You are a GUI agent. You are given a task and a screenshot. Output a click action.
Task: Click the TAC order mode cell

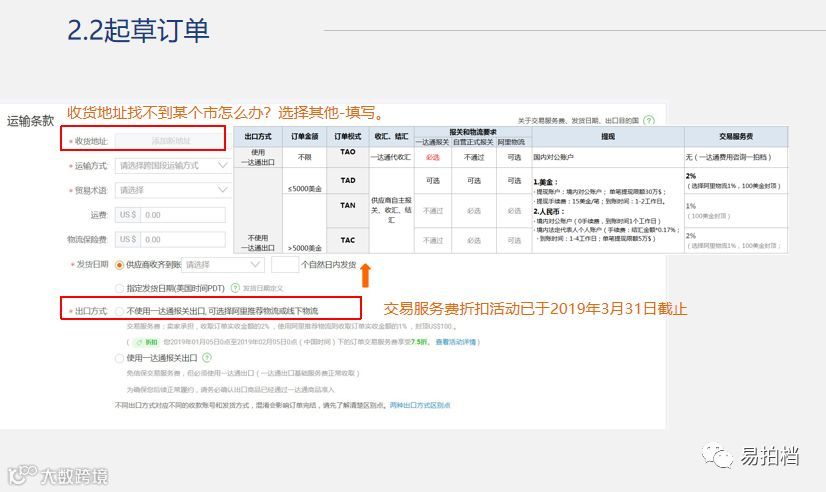348,240
